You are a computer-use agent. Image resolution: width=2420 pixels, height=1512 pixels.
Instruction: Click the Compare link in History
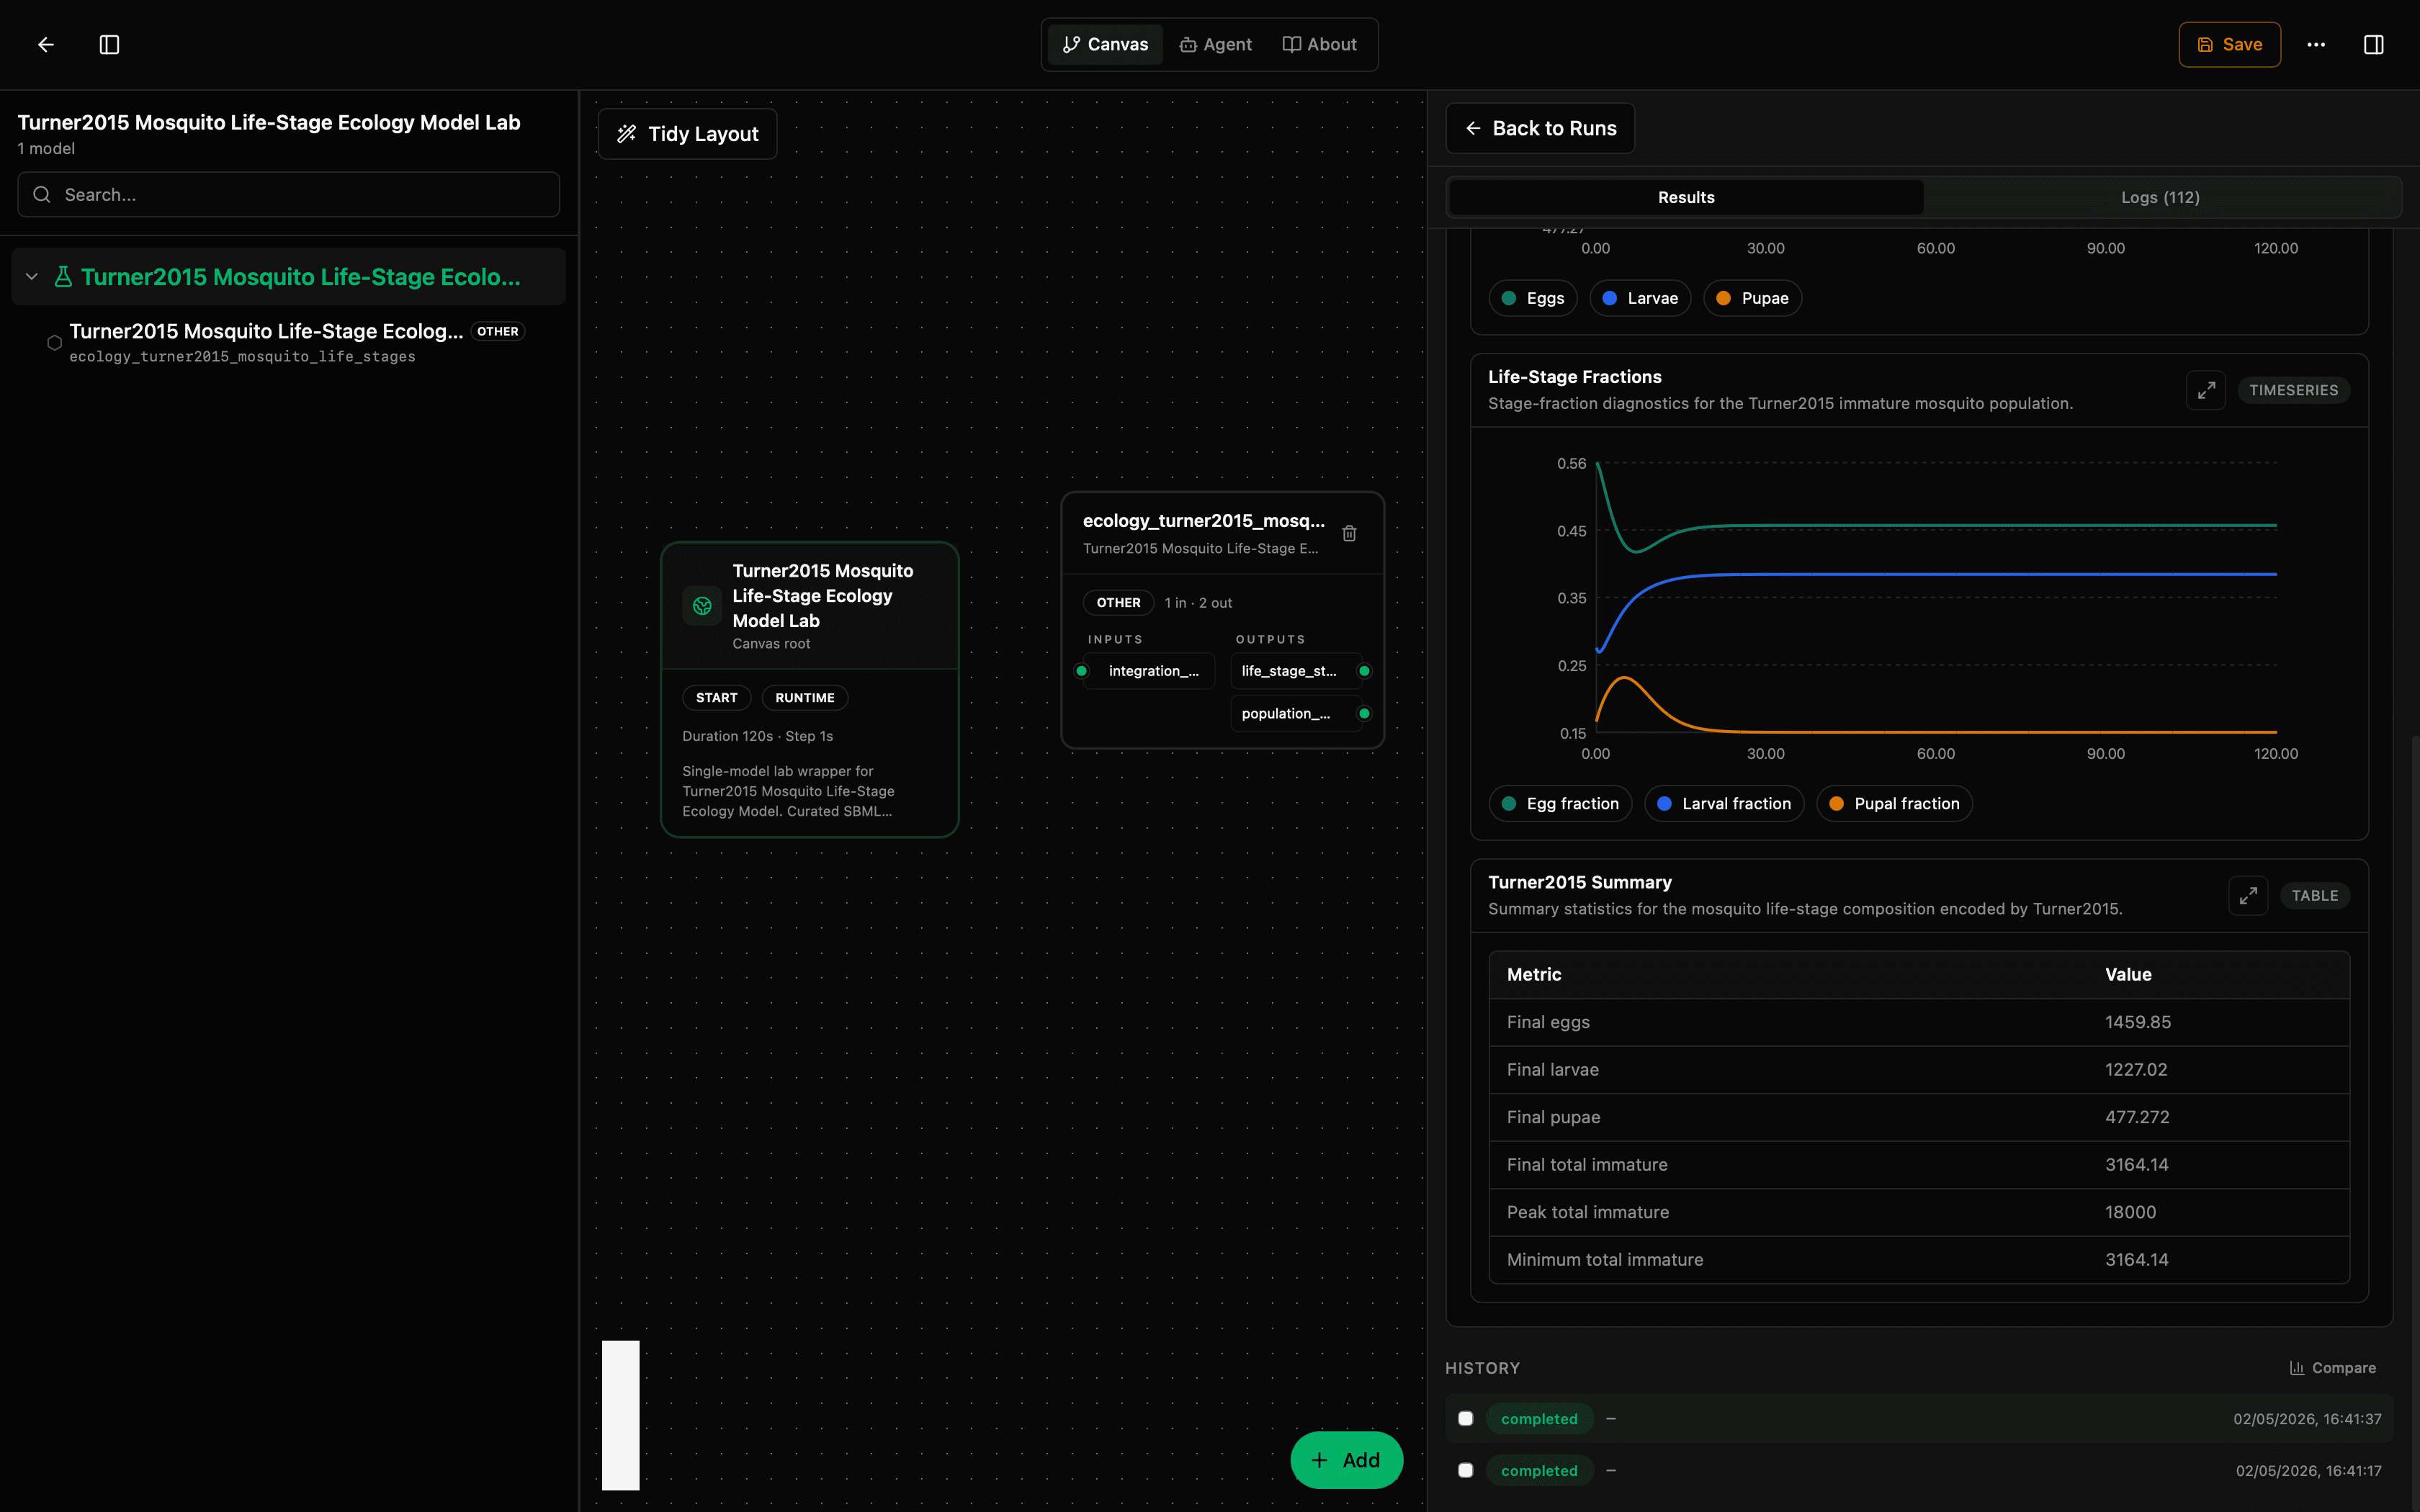2333,1368
